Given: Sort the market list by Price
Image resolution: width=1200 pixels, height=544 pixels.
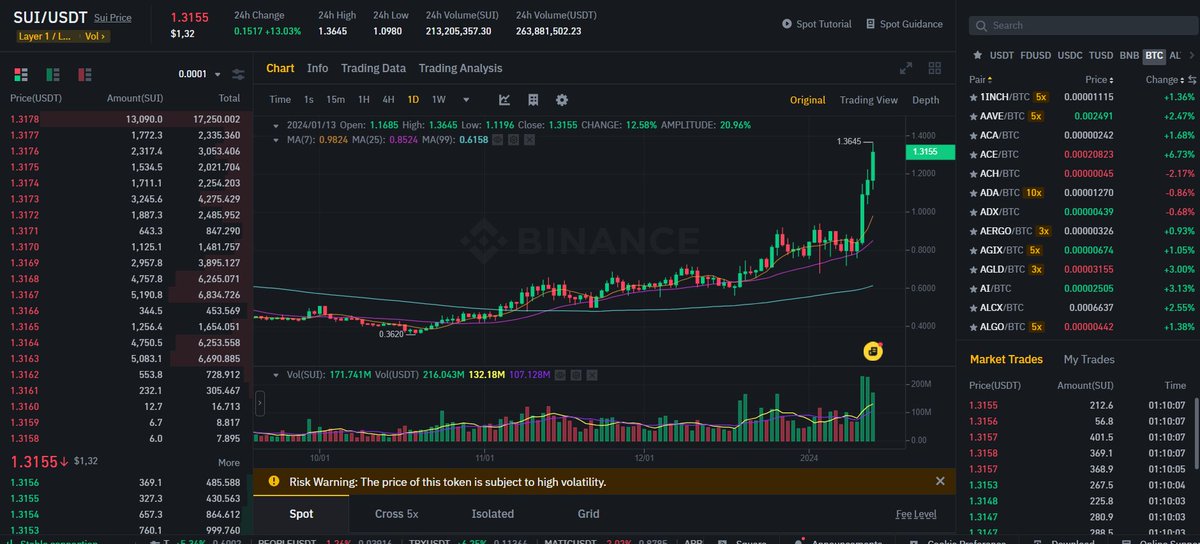Looking at the screenshot, I should click(x=1100, y=79).
